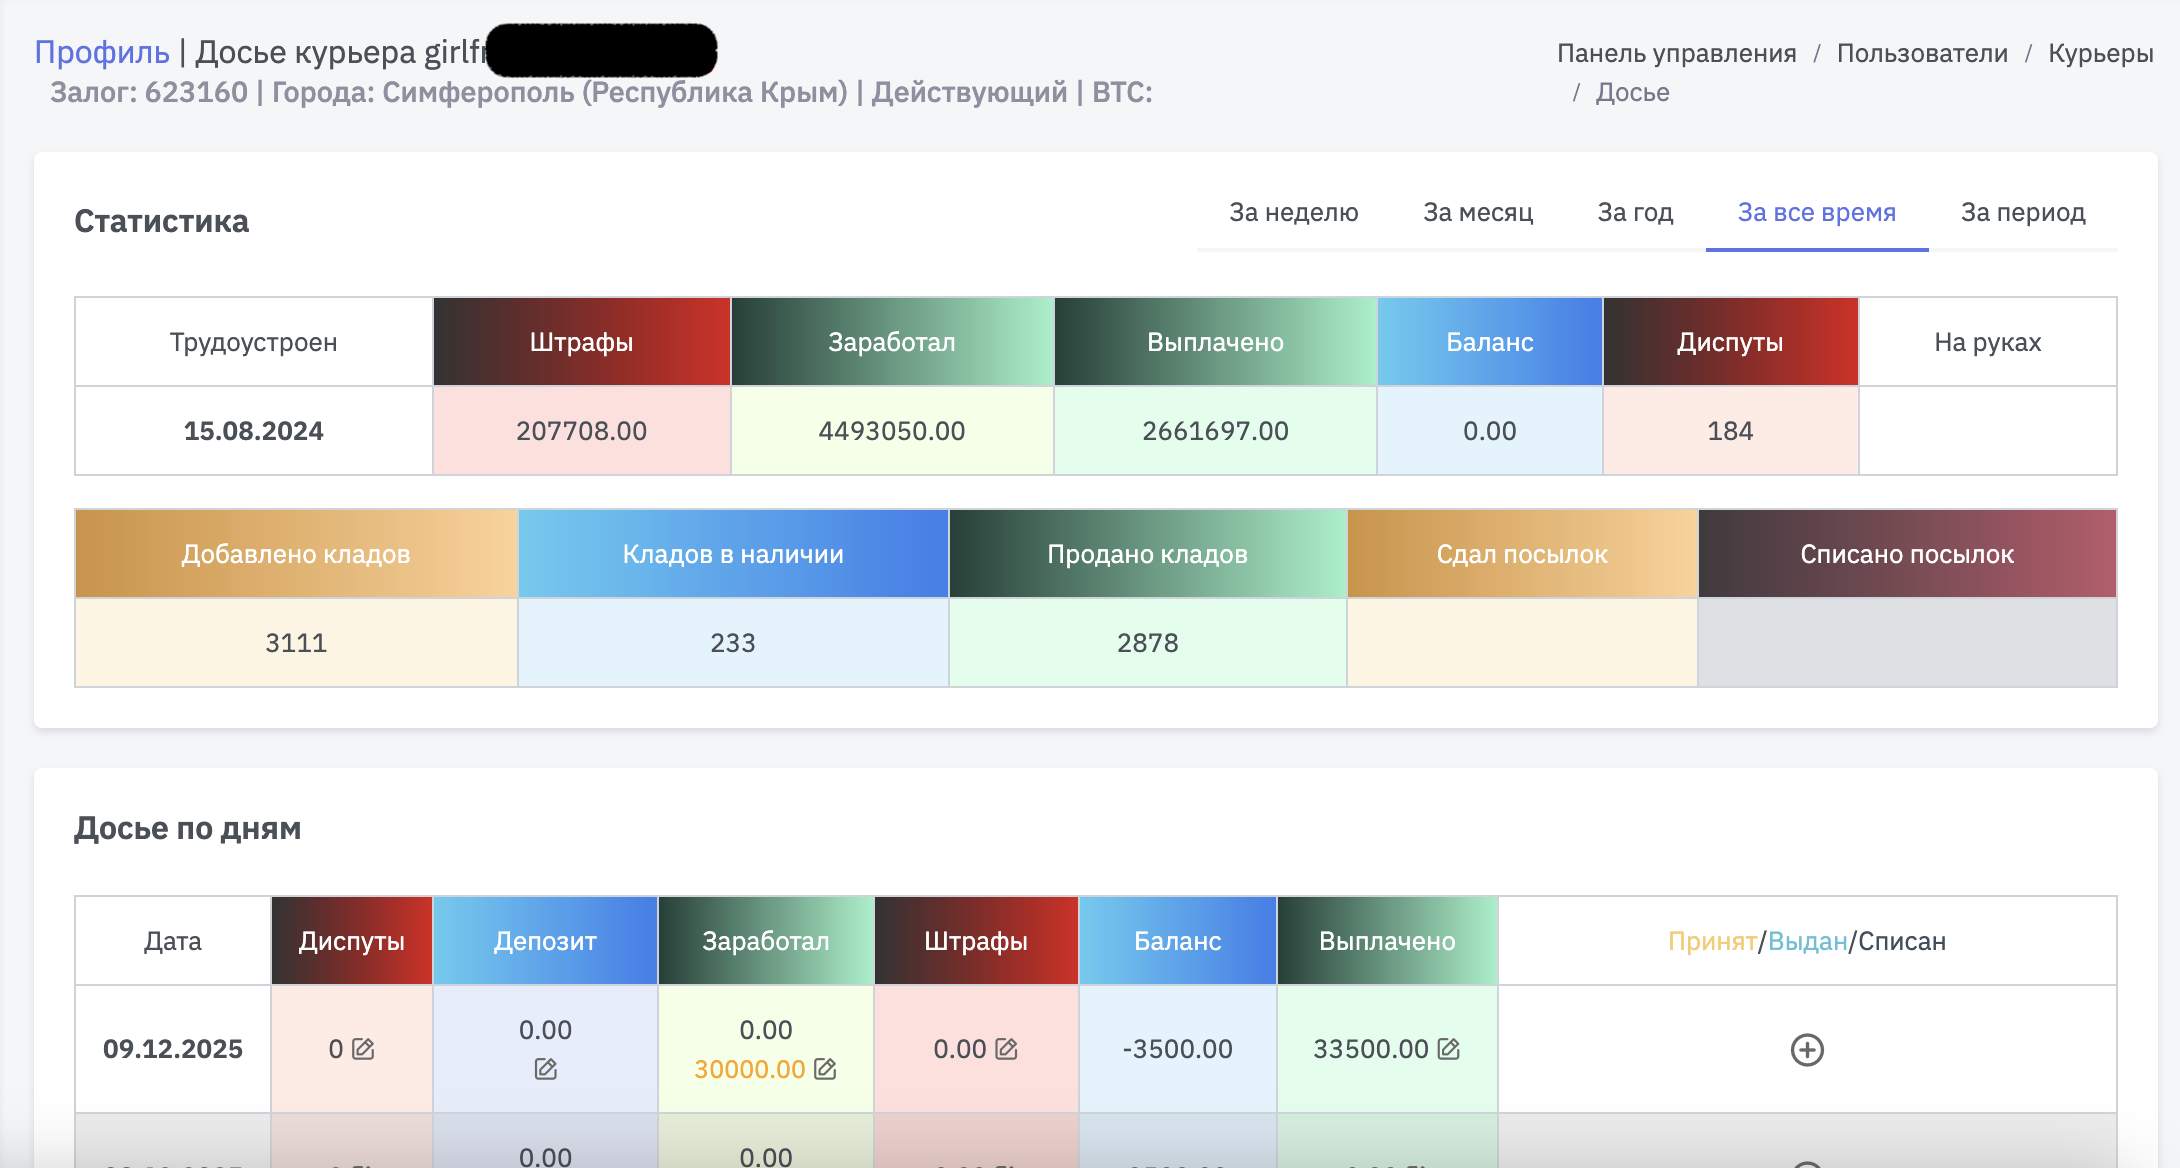Open Курьеры breadcrumb link

click(2100, 53)
